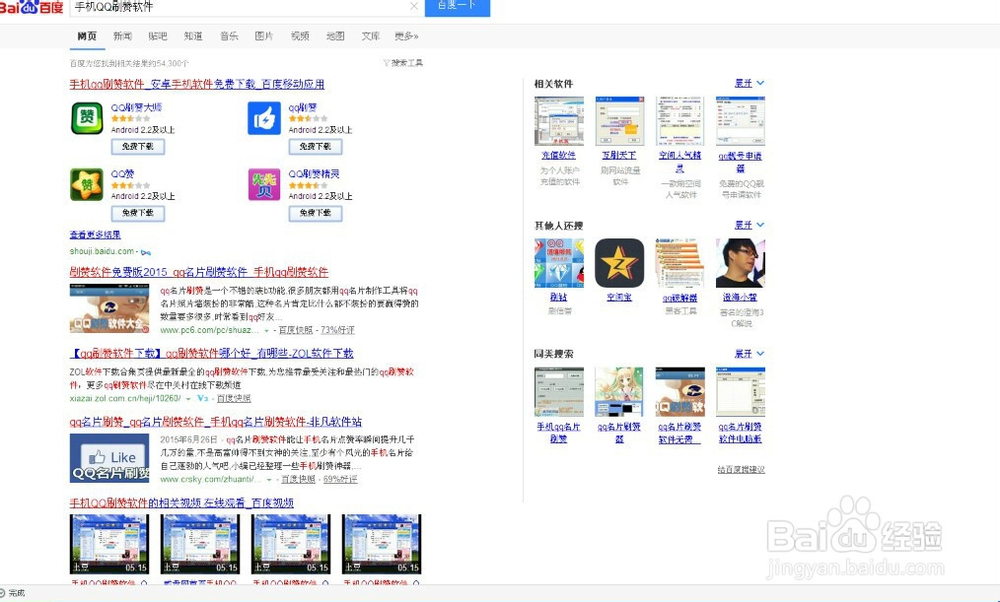Open the first related video thumbnail
Screen dimensions: 1000x602
pos(109,544)
